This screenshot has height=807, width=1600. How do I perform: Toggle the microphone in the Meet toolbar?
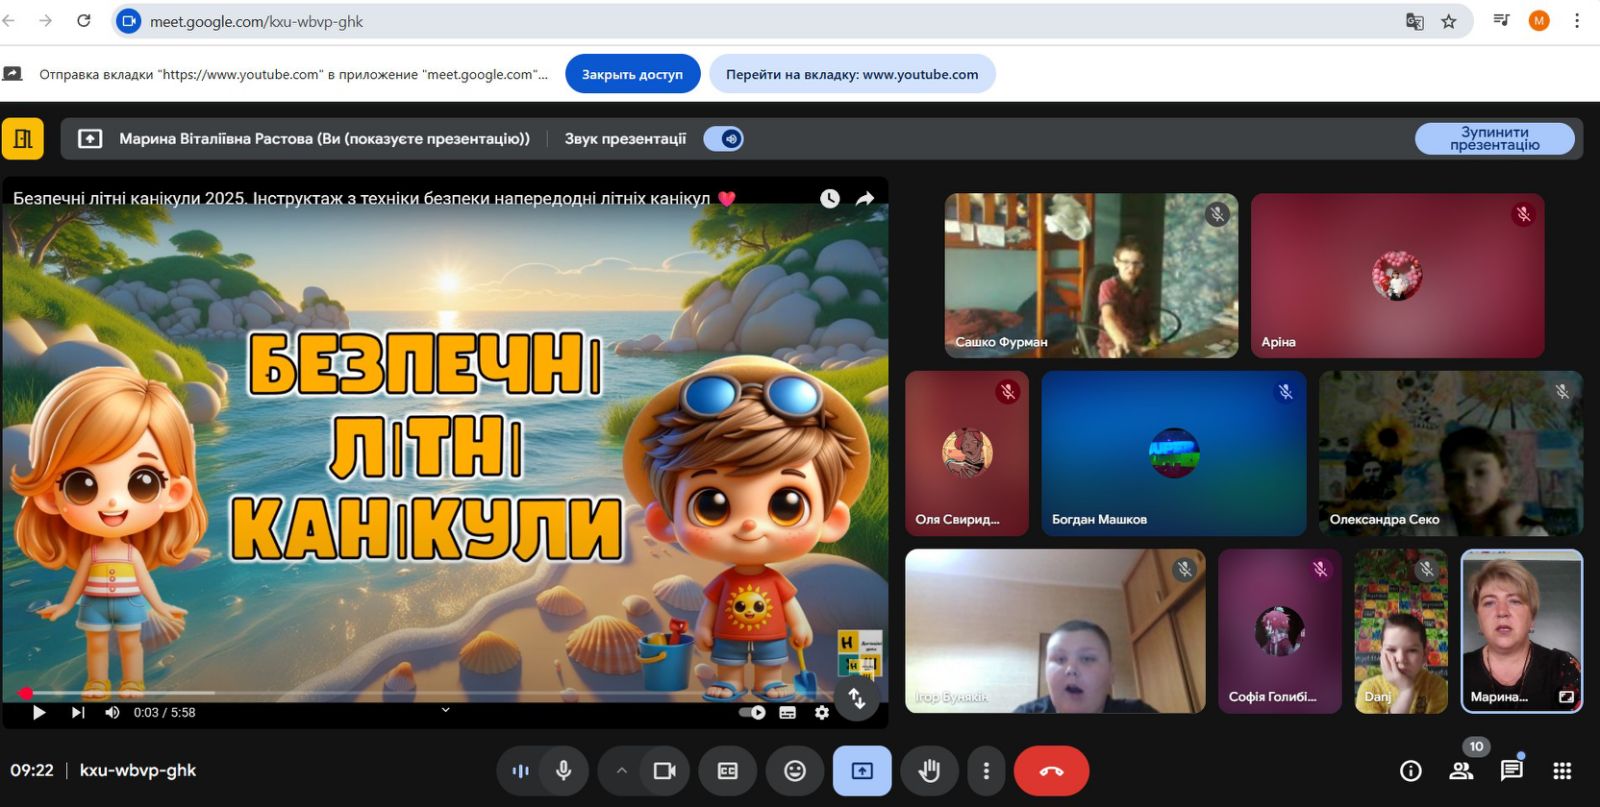[x=564, y=771]
